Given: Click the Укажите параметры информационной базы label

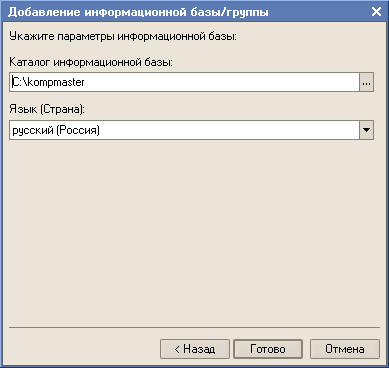Looking at the screenshot, I should tap(123, 36).
